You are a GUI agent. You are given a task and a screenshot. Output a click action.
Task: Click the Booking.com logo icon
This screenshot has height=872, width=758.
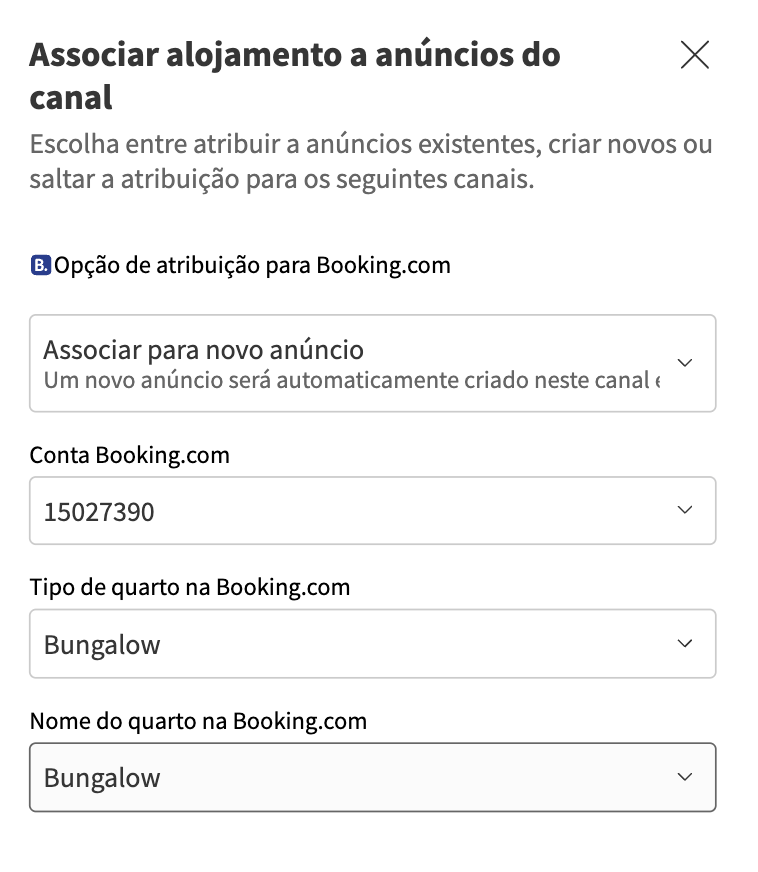point(40,266)
